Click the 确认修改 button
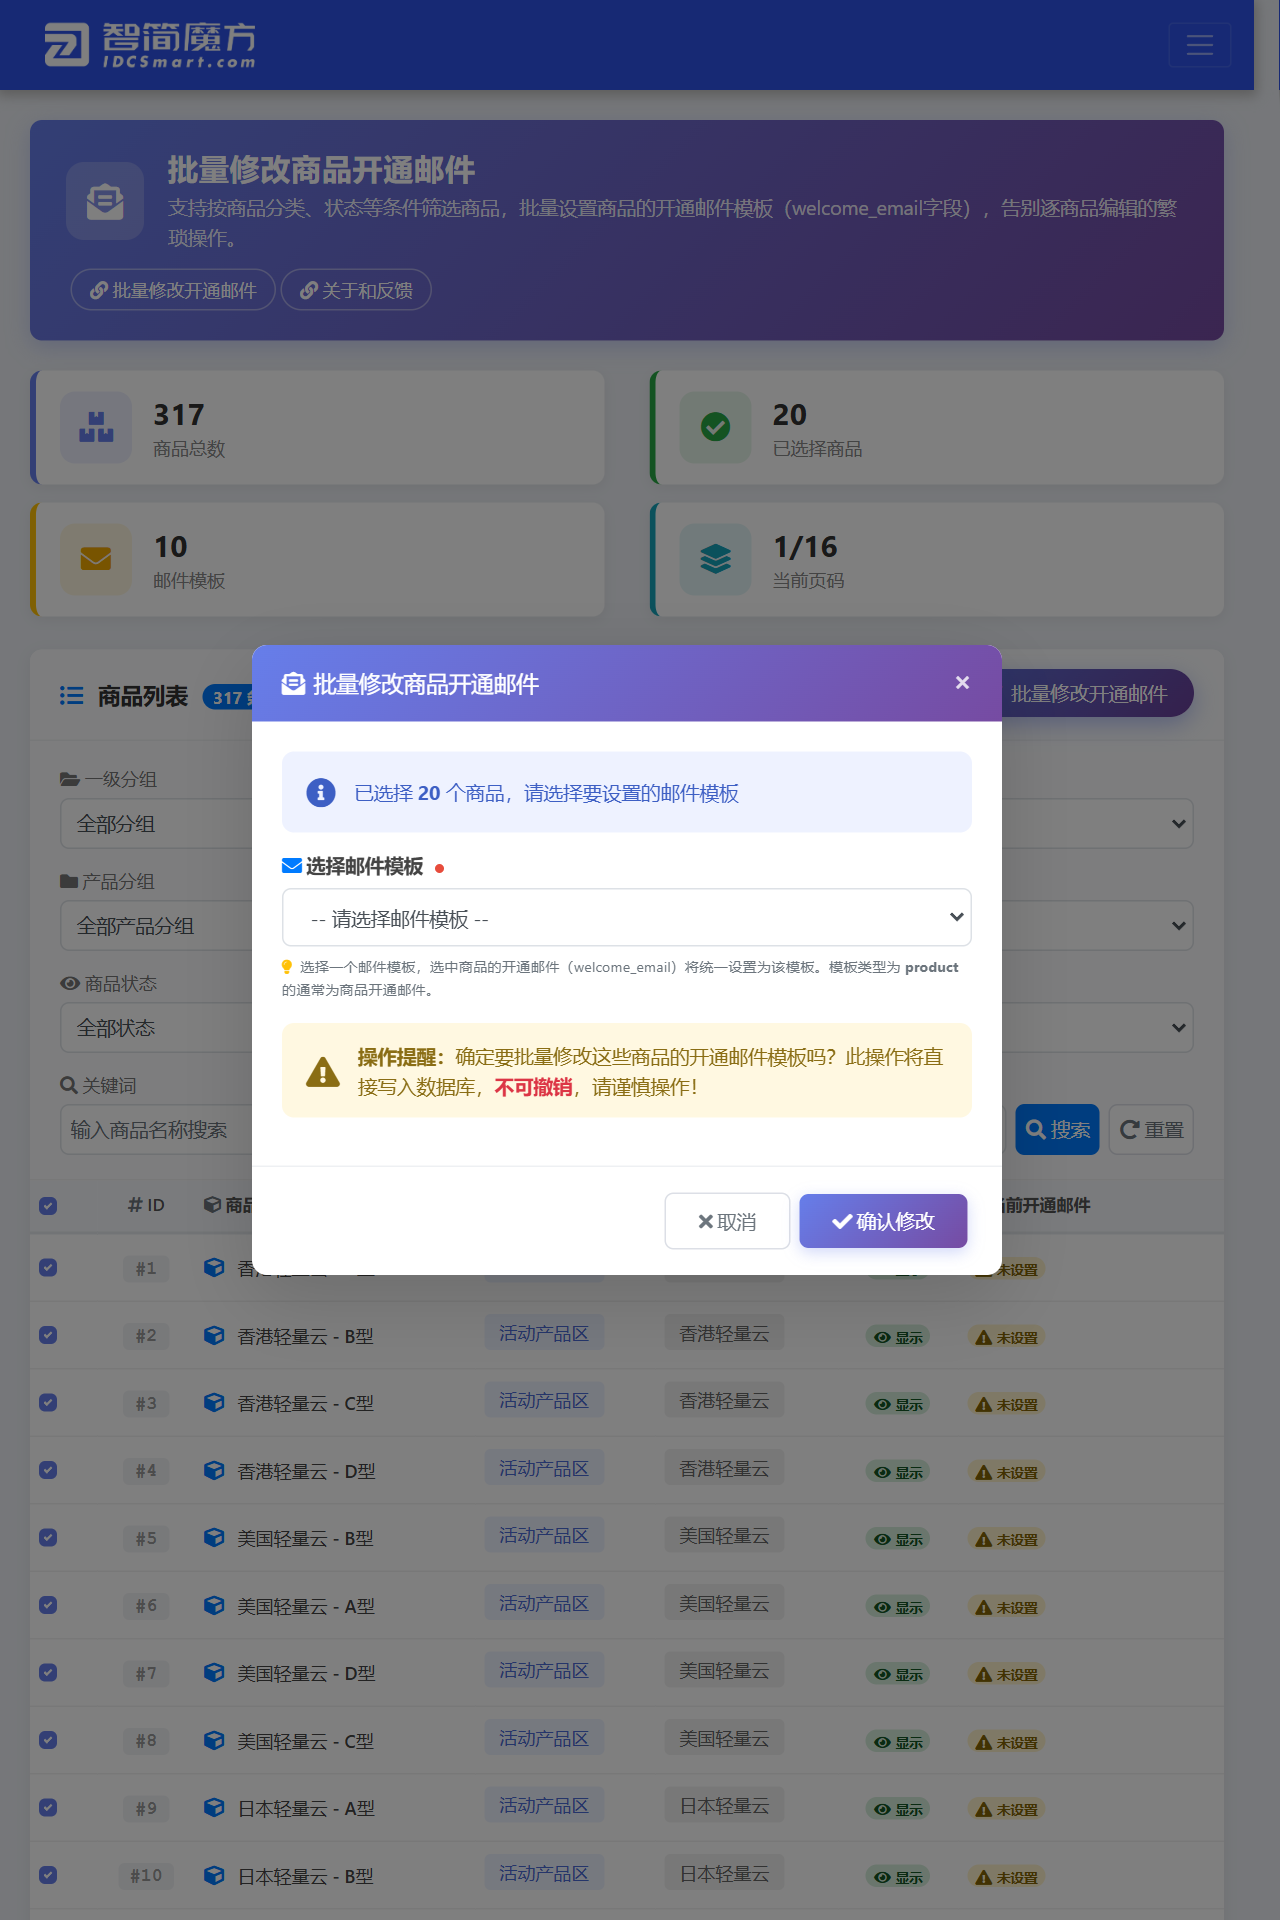 coord(883,1221)
